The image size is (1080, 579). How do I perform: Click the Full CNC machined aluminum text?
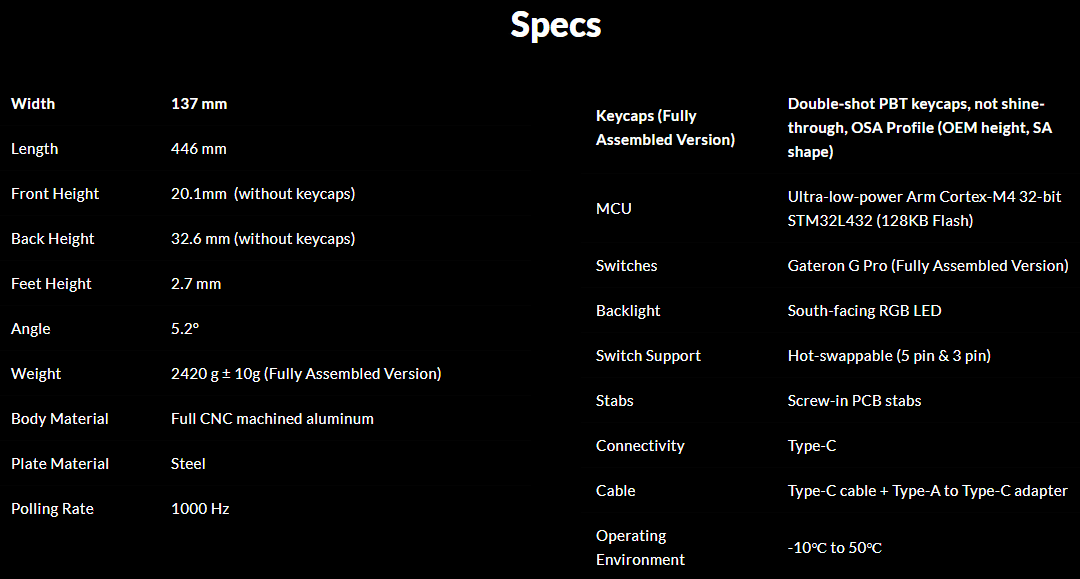click(x=272, y=419)
